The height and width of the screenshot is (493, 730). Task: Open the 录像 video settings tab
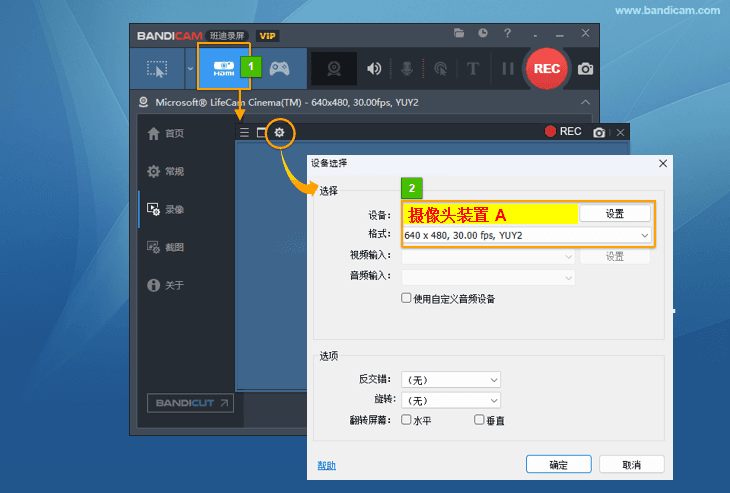pos(166,209)
